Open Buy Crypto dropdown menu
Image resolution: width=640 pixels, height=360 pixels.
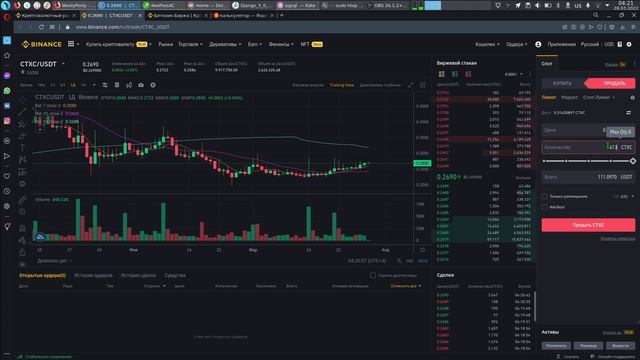click(118, 44)
